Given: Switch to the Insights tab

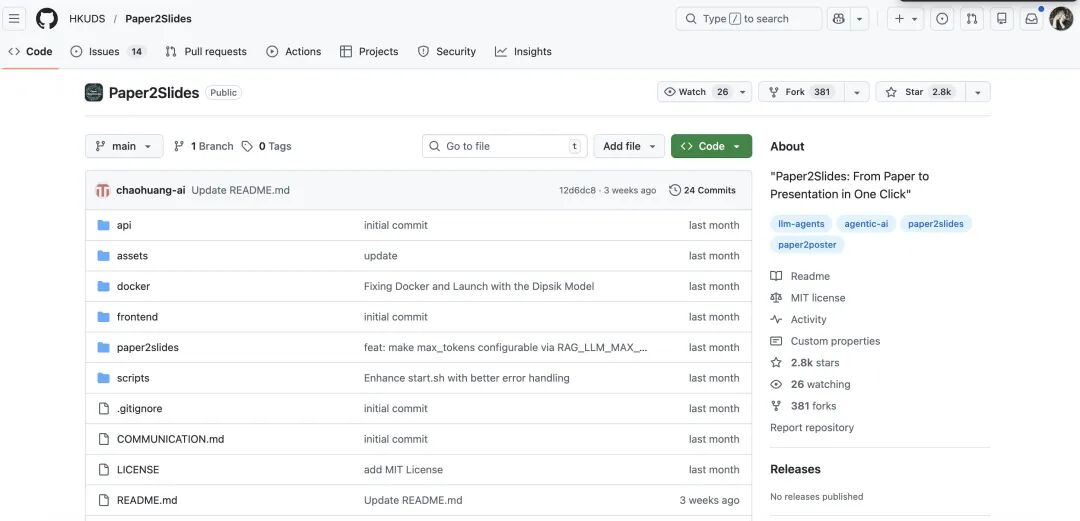Looking at the screenshot, I should point(523,52).
